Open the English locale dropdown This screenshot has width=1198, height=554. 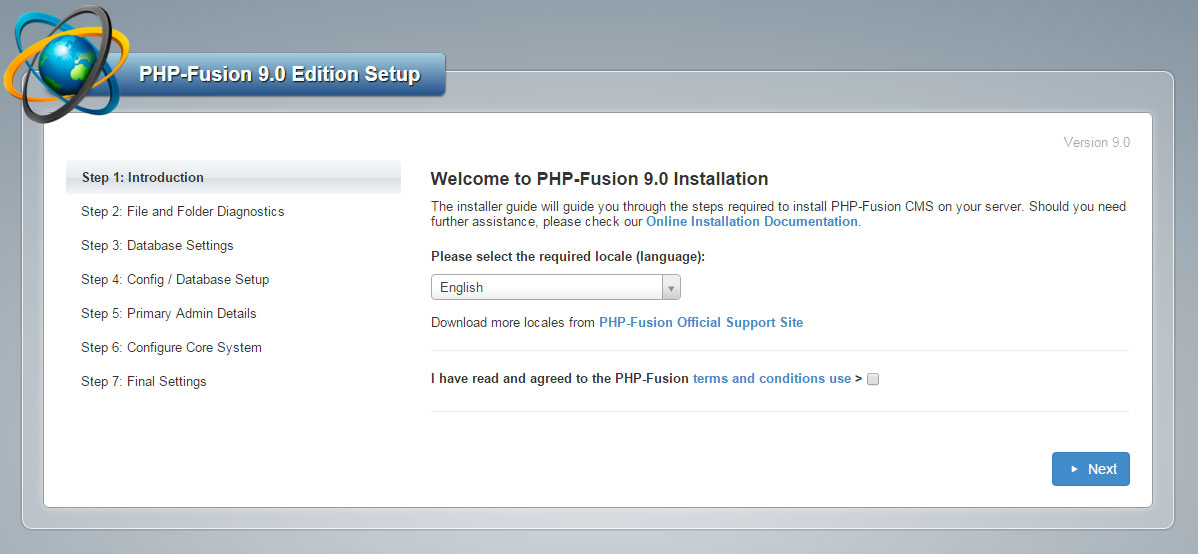pos(546,287)
